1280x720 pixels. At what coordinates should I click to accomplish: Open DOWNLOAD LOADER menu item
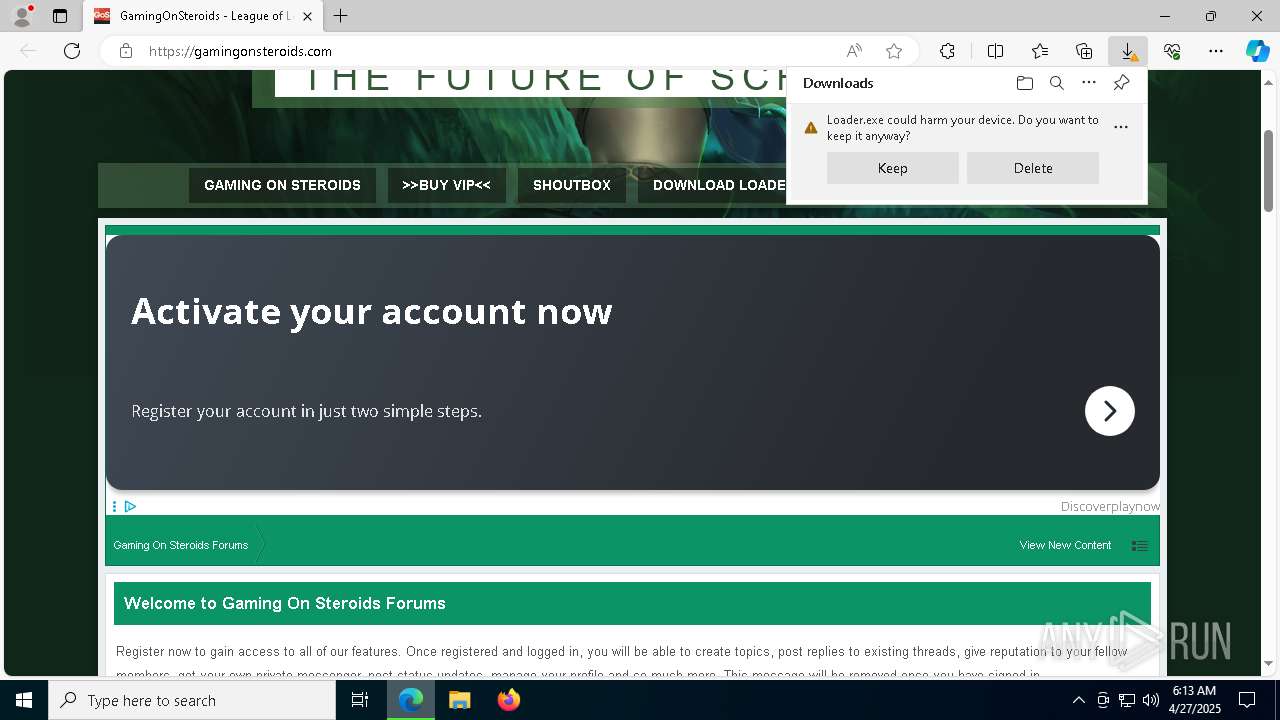[712, 185]
